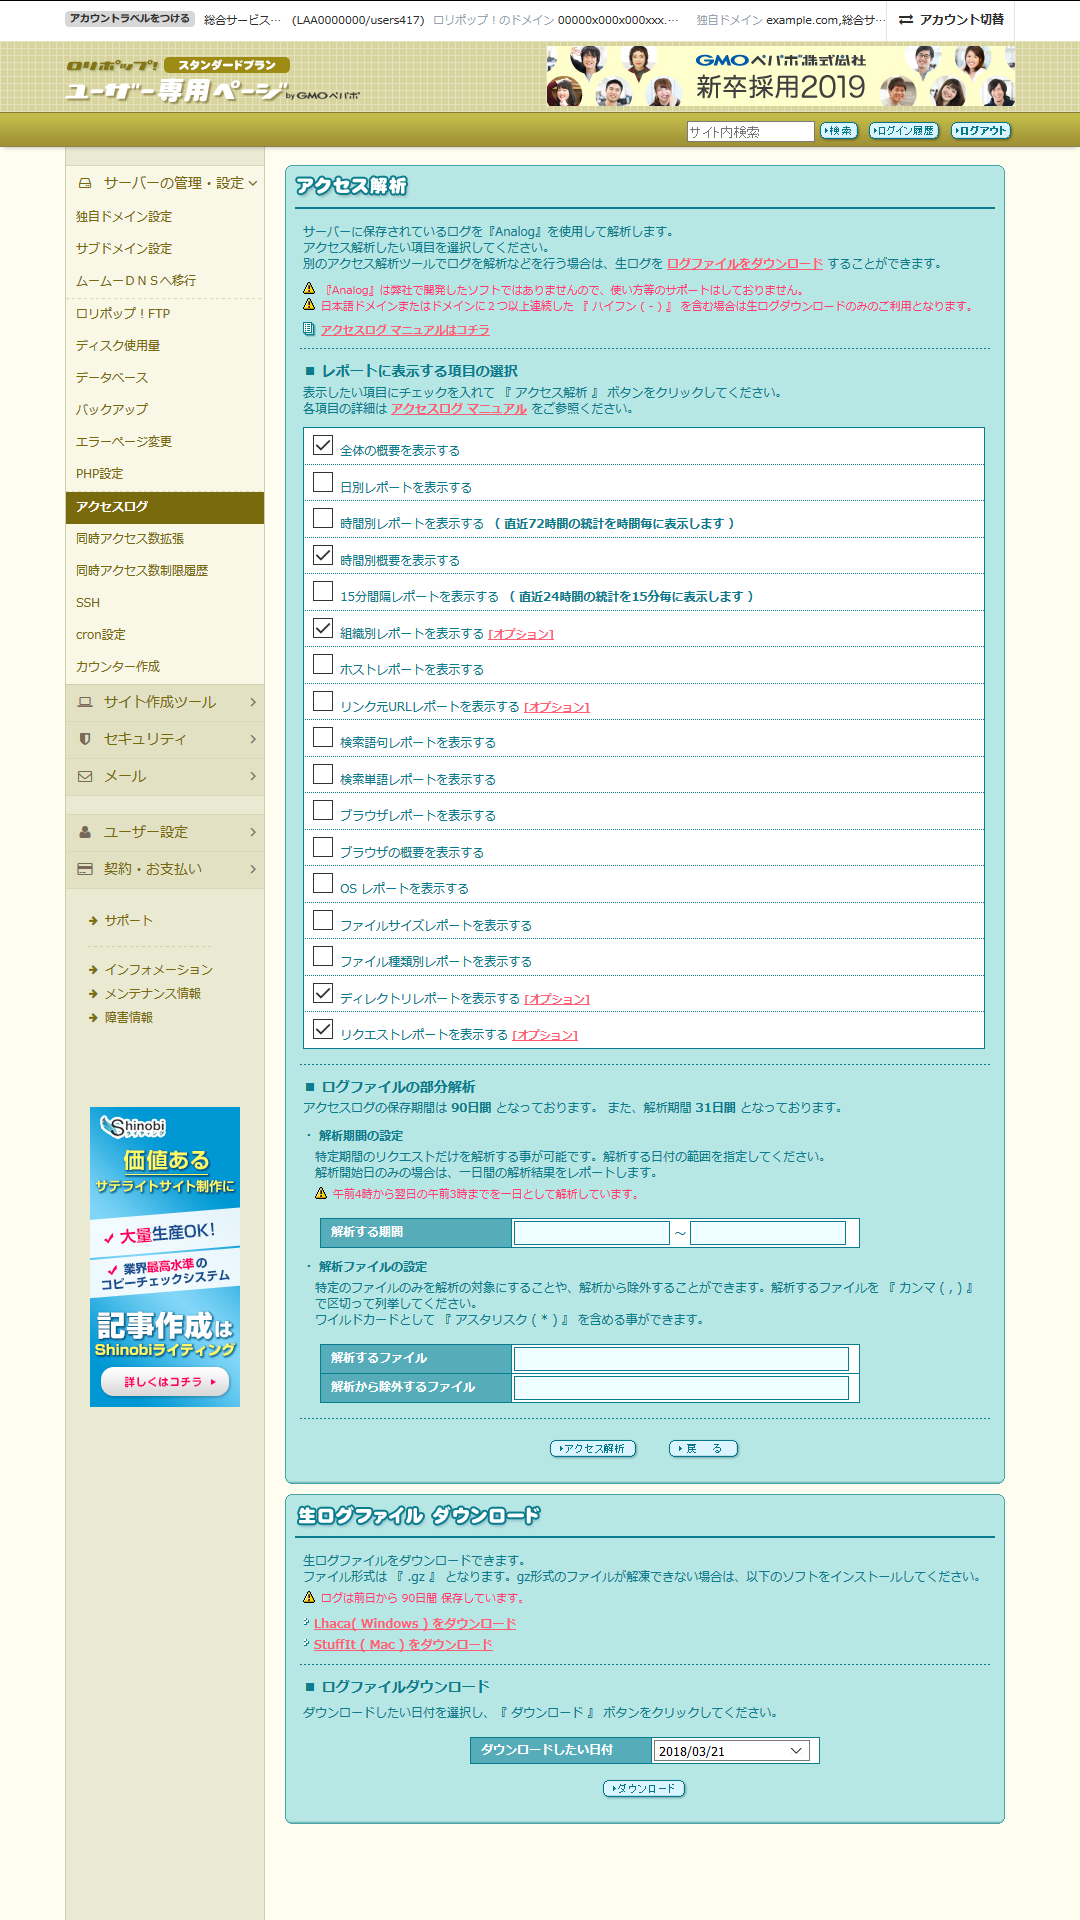This screenshot has width=1080, height=1920.
Task: Select データベース in the sidebar menu
Action: point(112,378)
